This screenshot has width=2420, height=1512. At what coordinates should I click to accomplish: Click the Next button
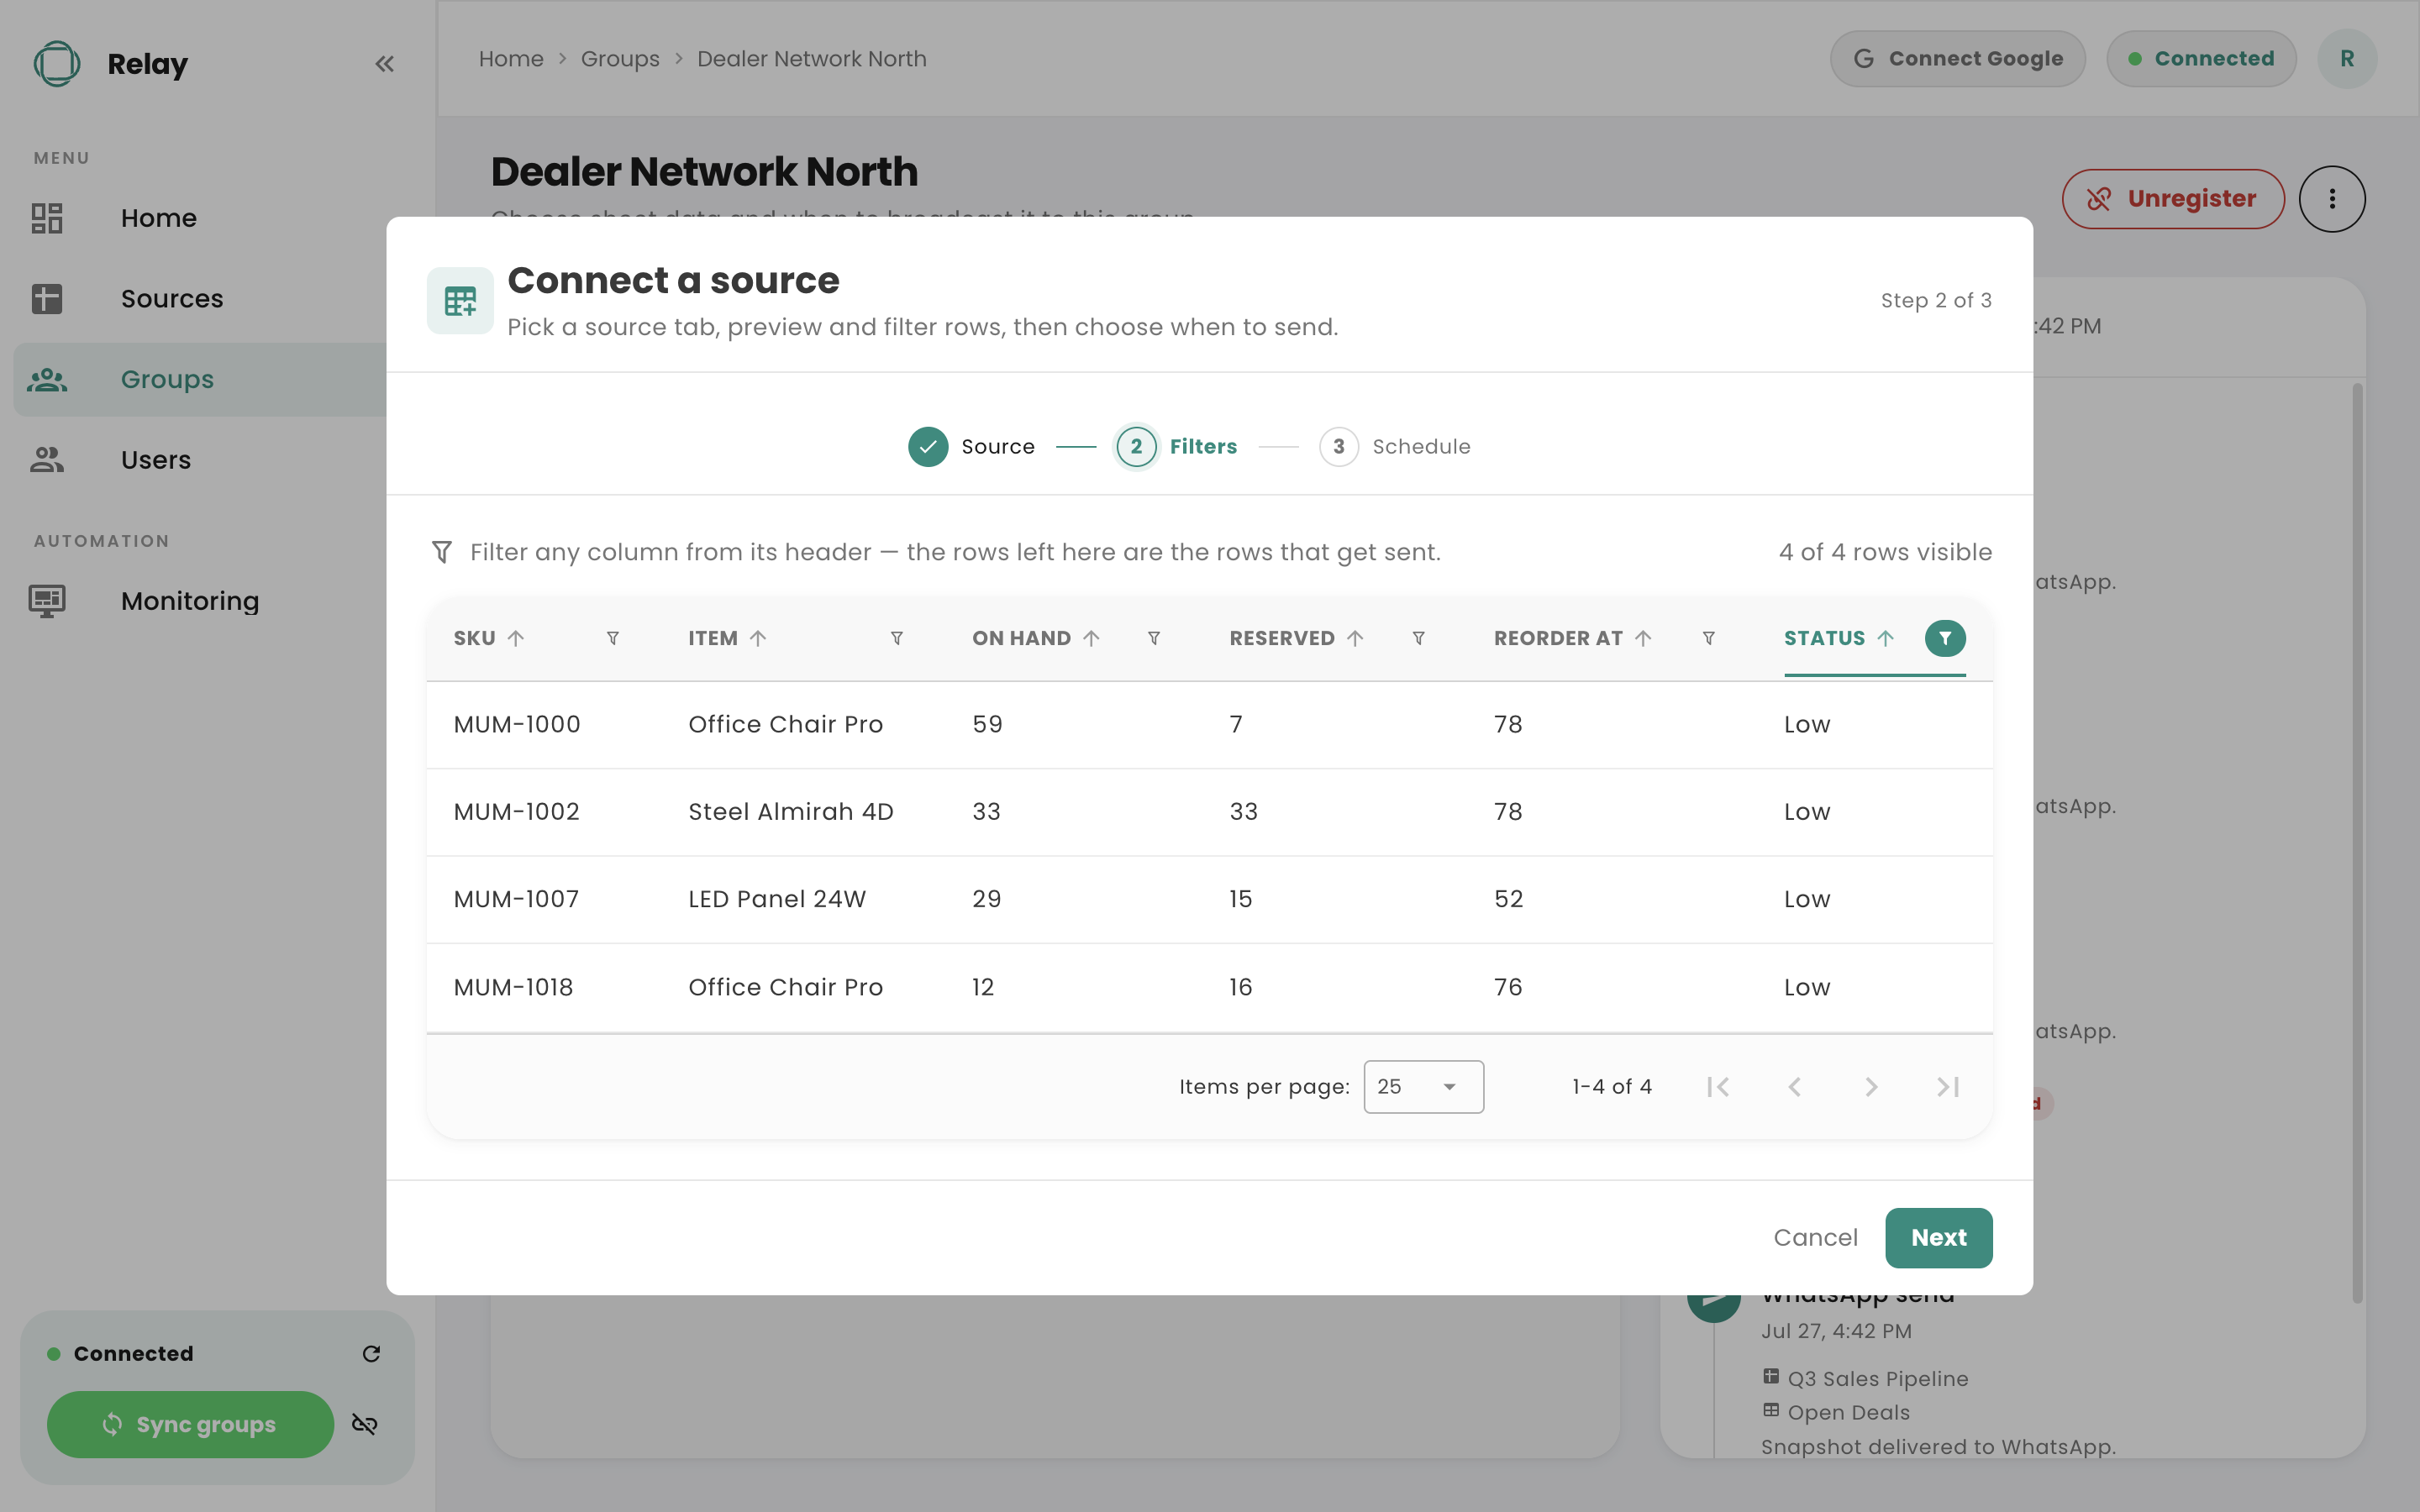[x=1938, y=1237]
